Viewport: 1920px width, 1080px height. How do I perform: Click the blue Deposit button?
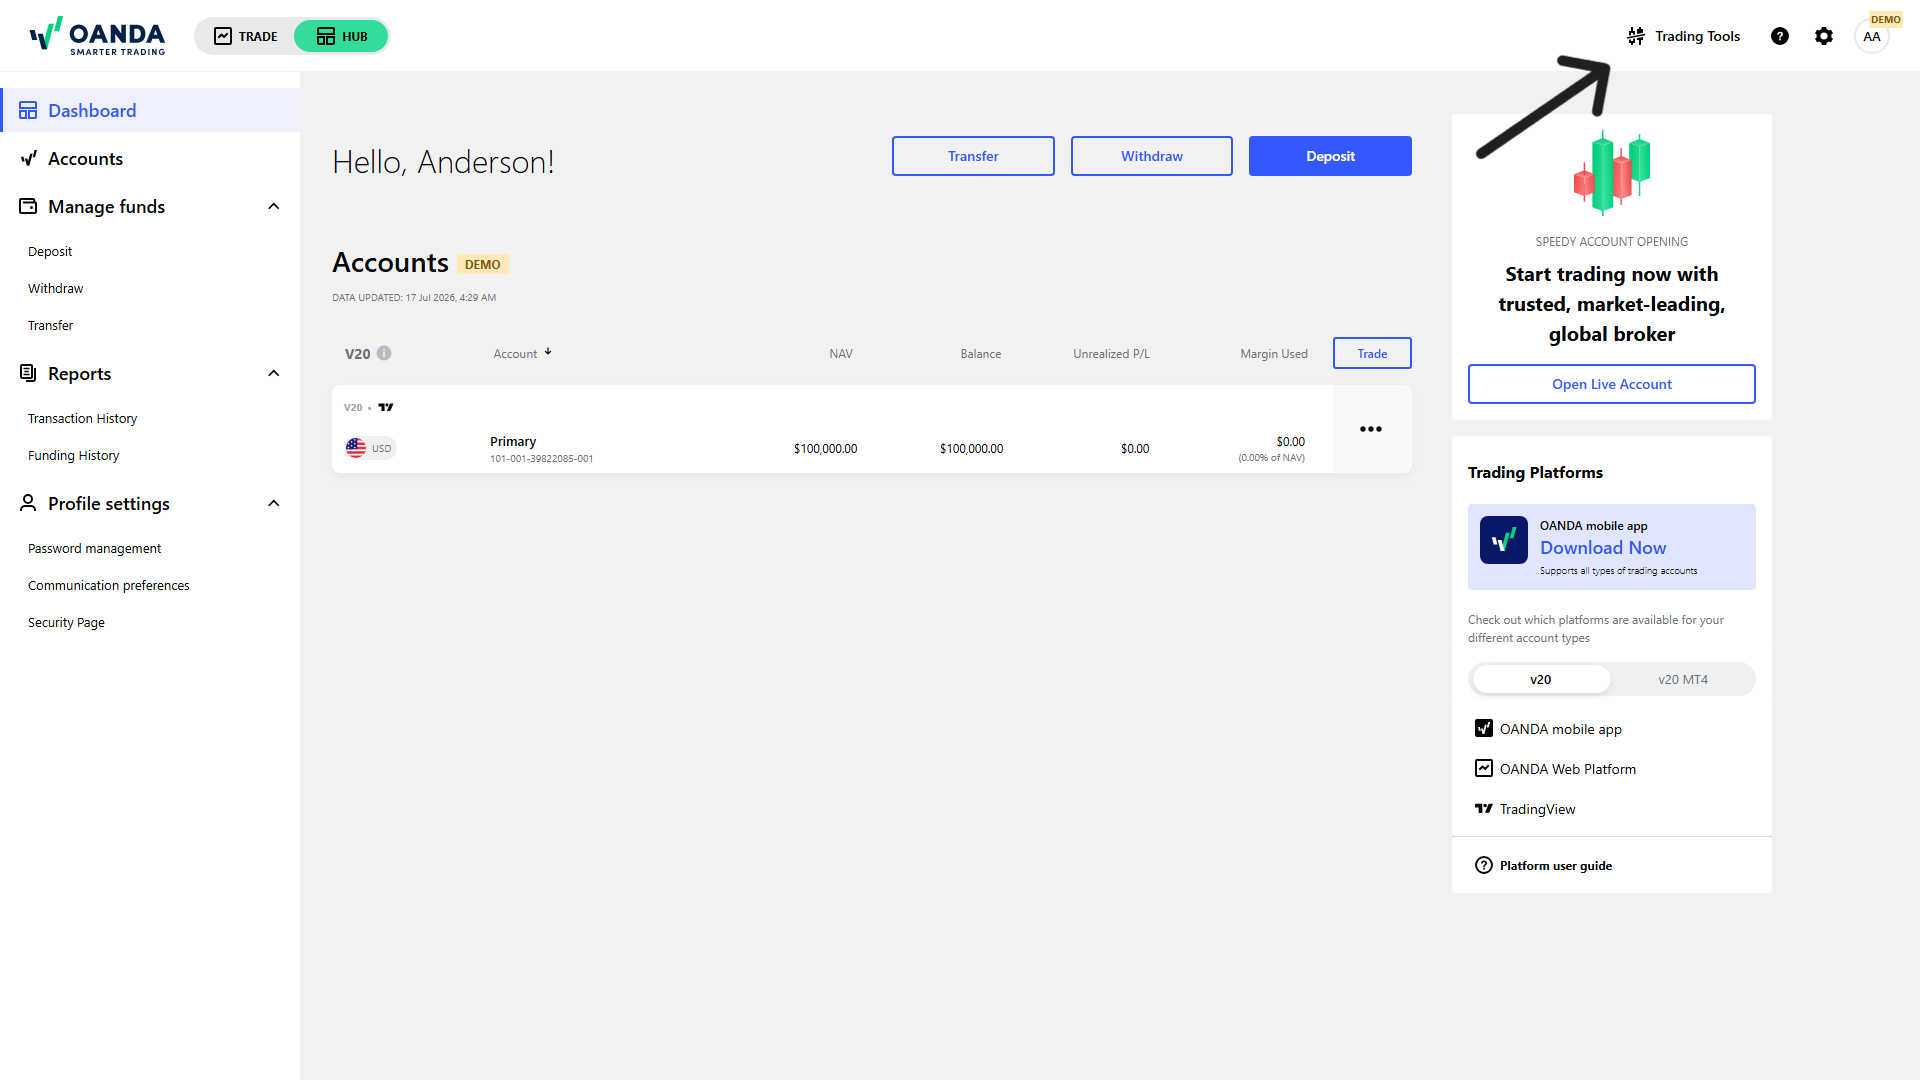click(x=1330, y=156)
